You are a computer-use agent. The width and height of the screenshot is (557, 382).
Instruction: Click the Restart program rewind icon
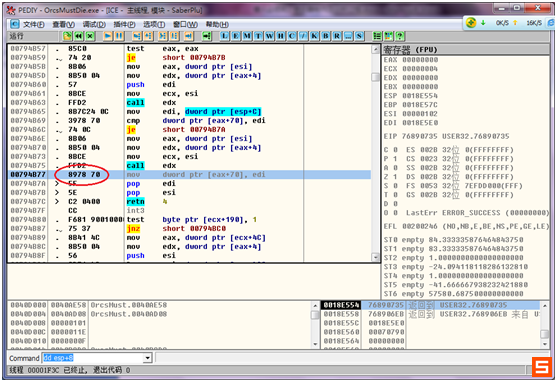point(79,36)
